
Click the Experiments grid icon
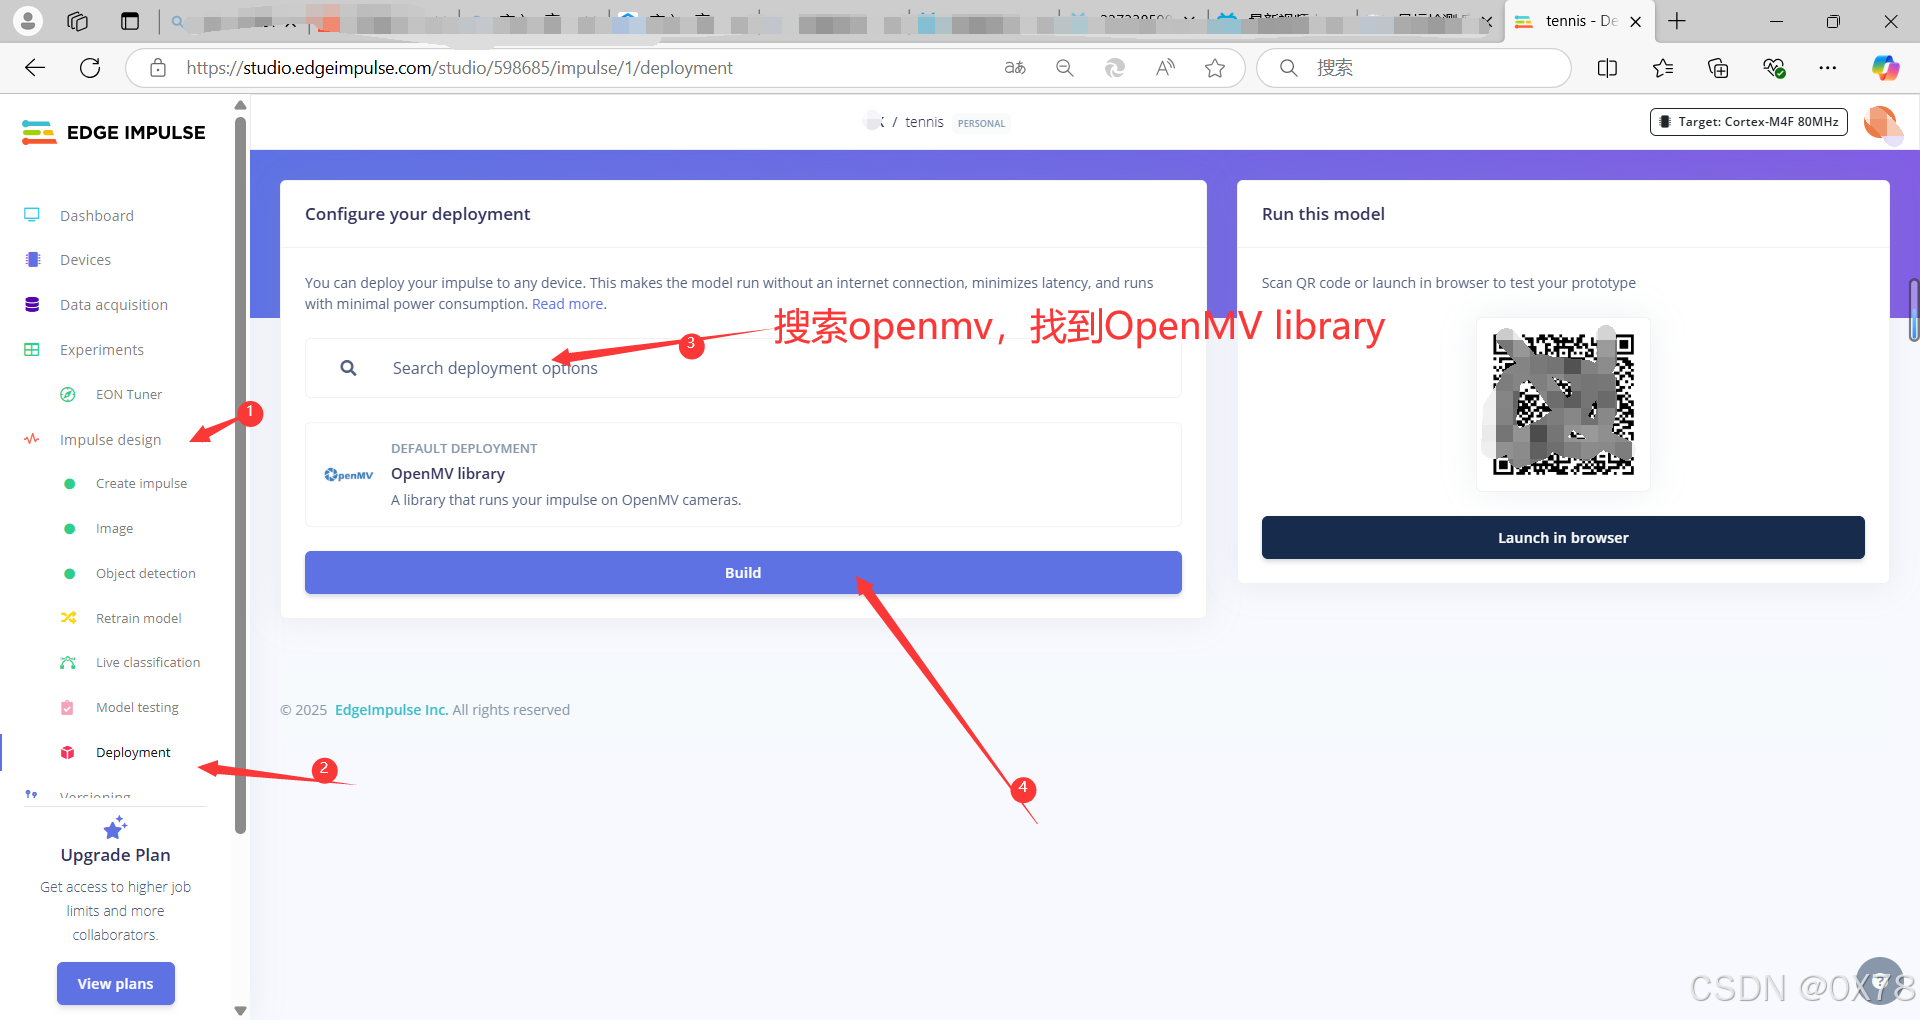(32, 350)
